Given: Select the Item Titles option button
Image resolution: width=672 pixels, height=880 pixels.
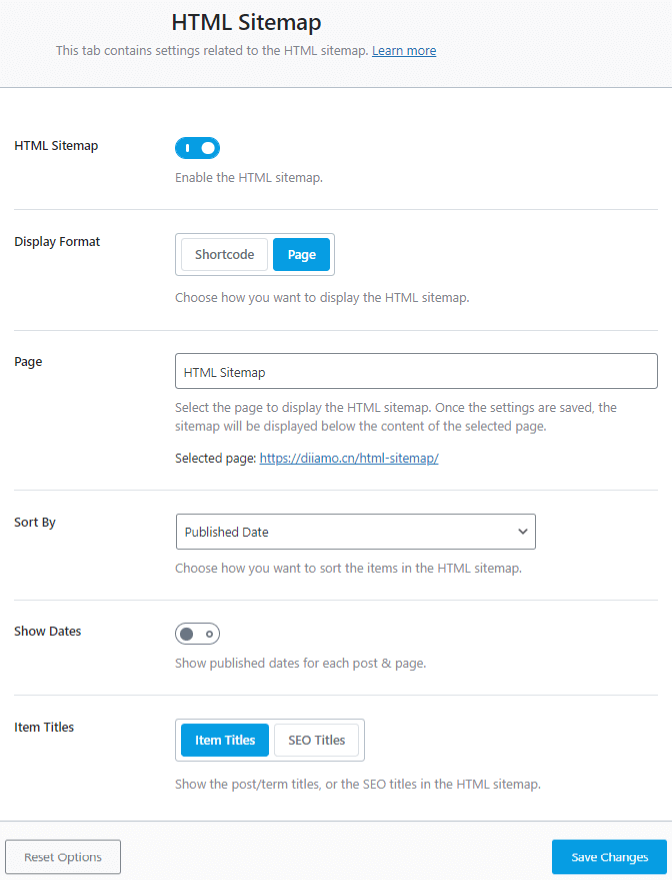Looking at the screenshot, I should (x=225, y=740).
